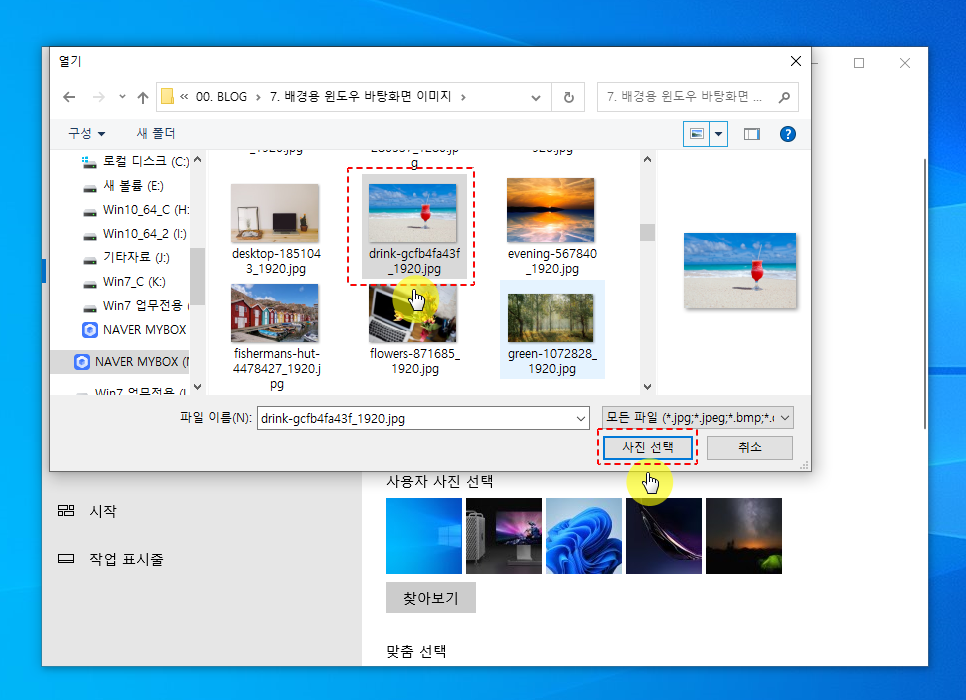Choose the Windows 10 blue wallpaper thumbnail
The height and width of the screenshot is (700, 966).
tap(424, 536)
